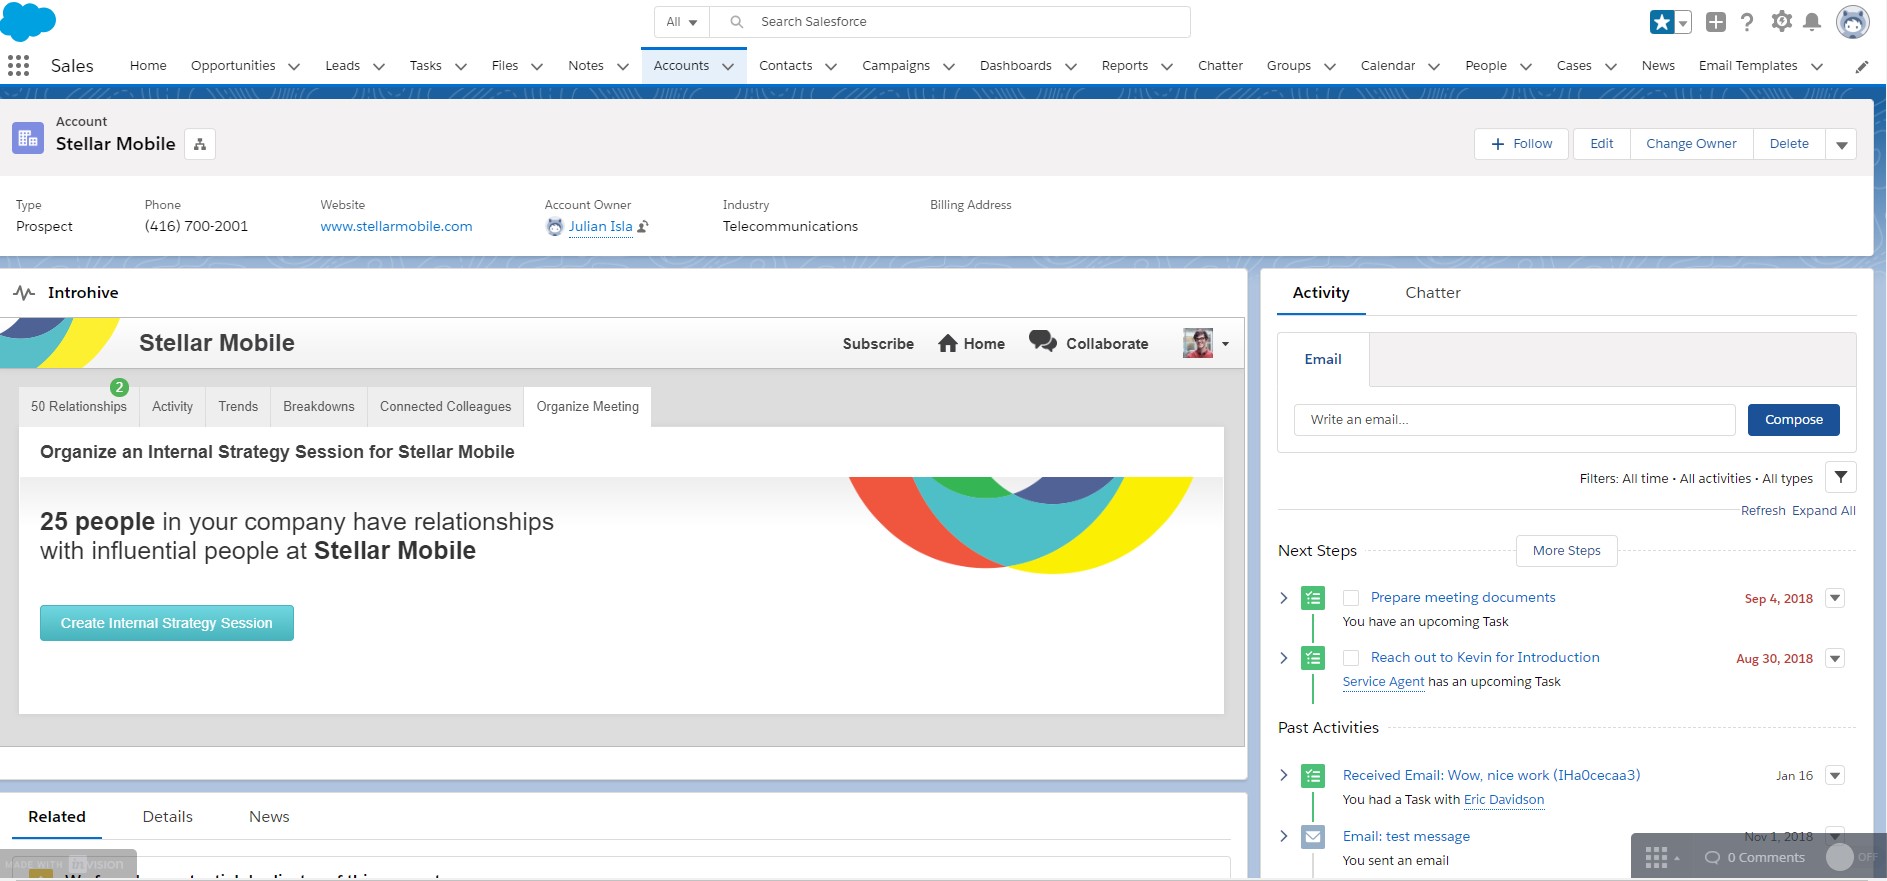Click Expand All activities link

click(x=1824, y=511)
